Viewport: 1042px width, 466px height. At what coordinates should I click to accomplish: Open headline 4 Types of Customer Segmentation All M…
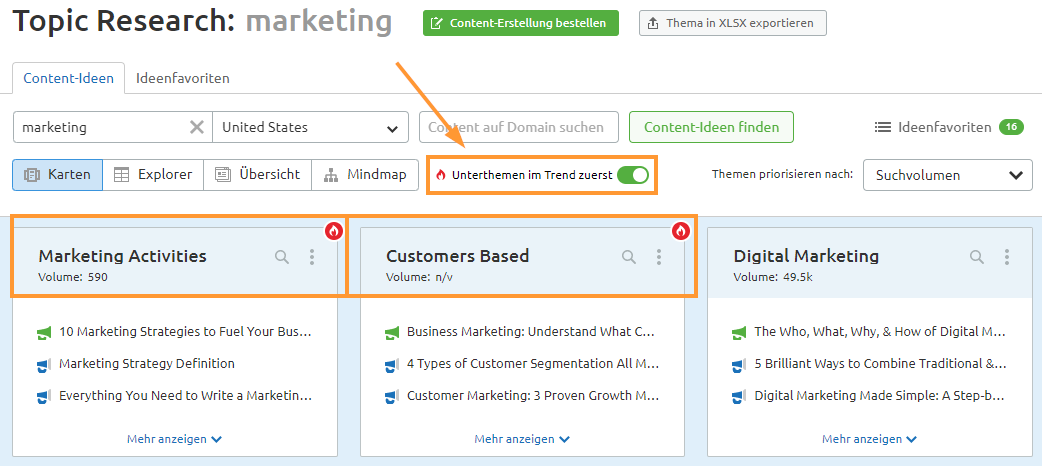click(533, 364)
